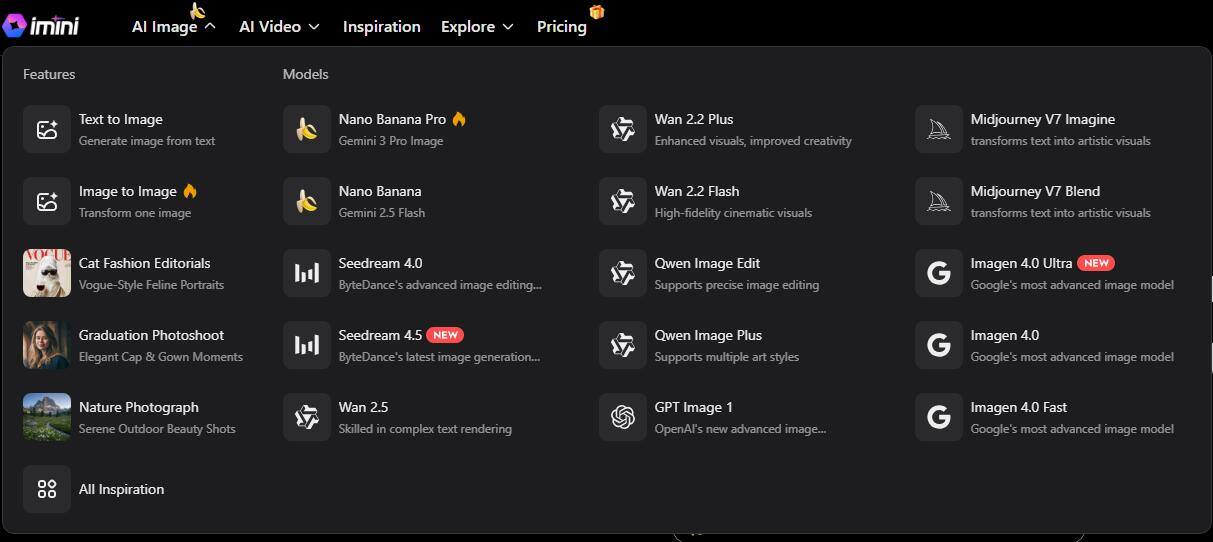Go to the Inspiration menu item
1213x542 pixels.
(381, 27)
